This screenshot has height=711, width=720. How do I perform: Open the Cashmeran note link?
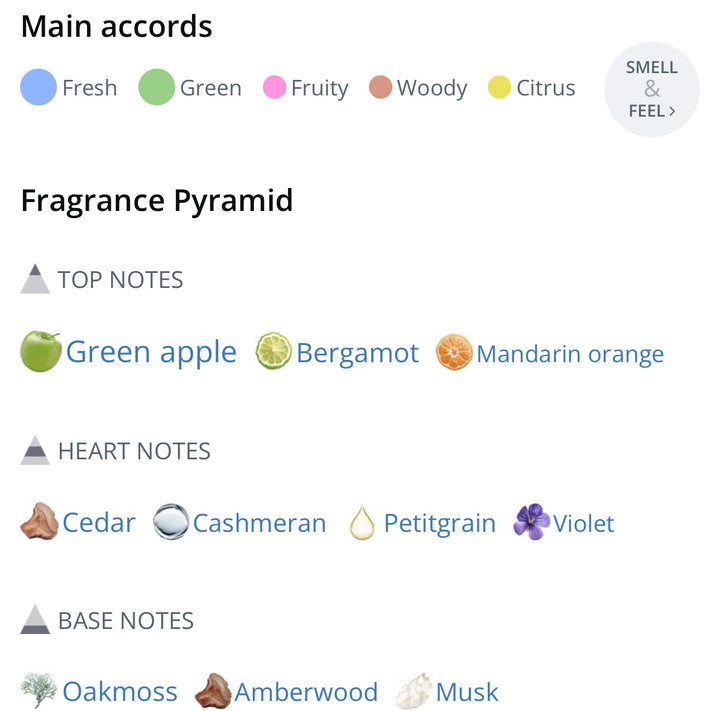click(x=259, y=523)
